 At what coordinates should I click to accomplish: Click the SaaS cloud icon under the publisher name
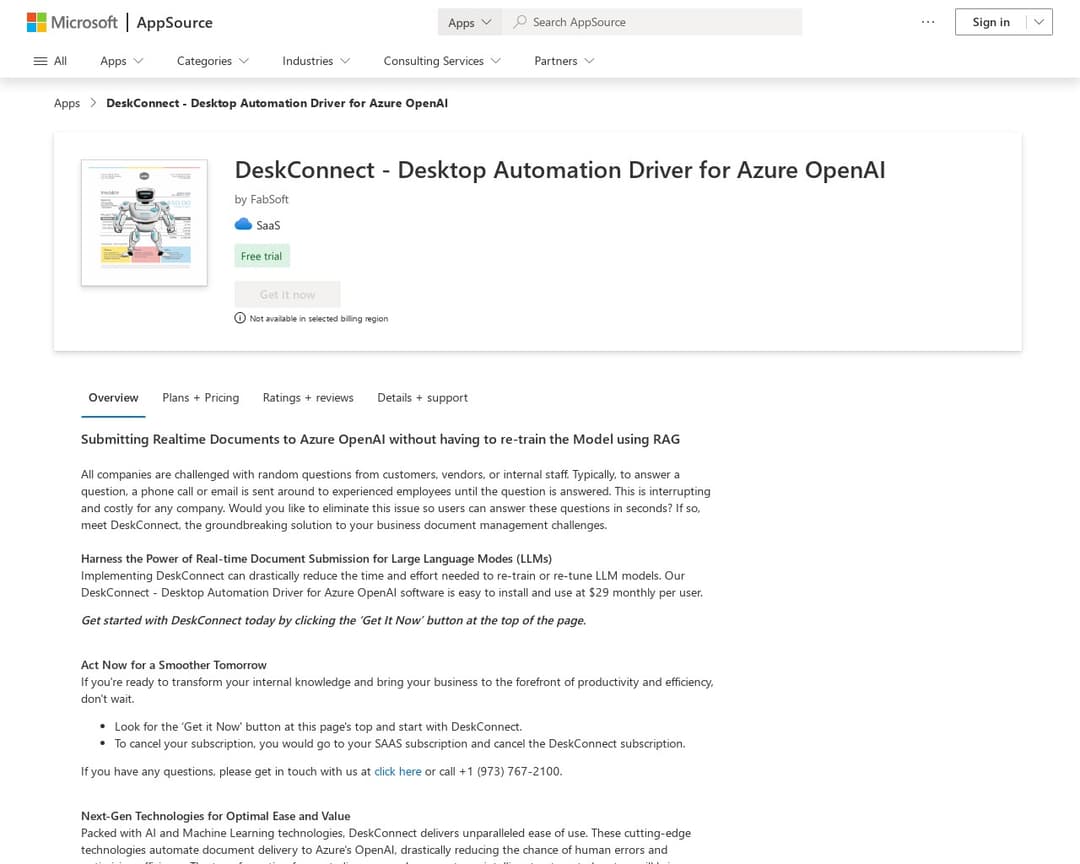pos(243,224)
